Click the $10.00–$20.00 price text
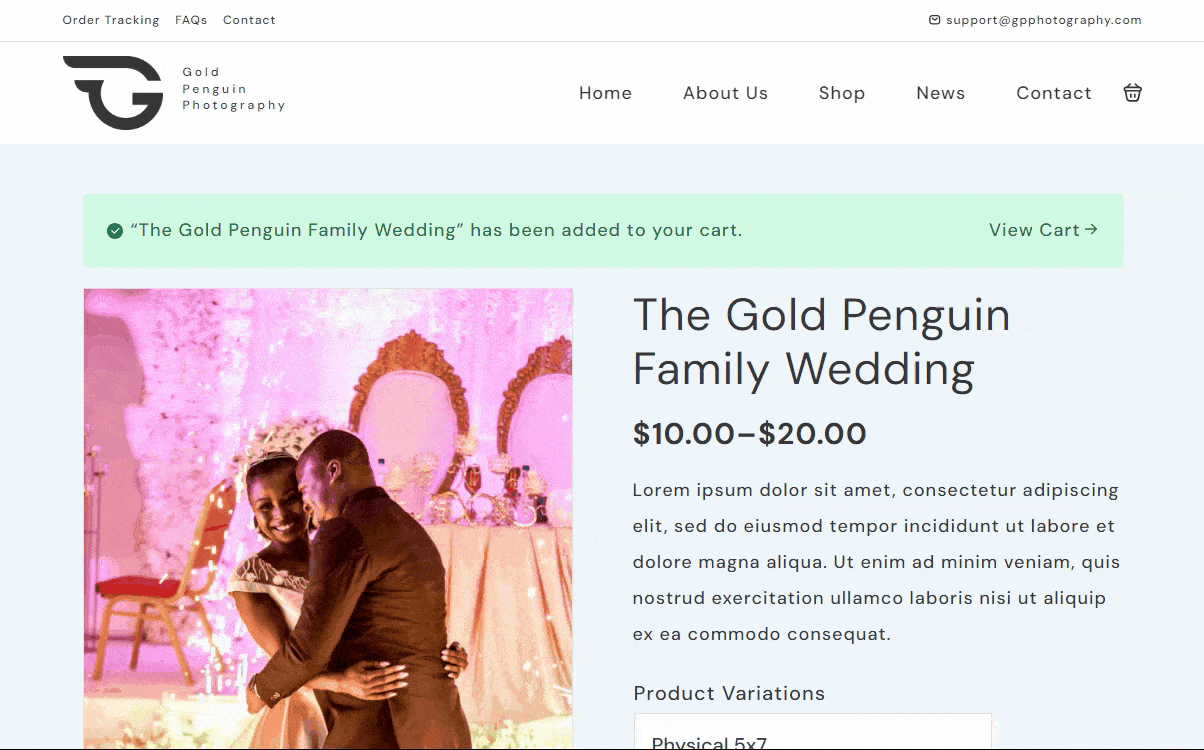This screenshot has width=1204, height=750. pyautogui.click(x=749, y=433)
